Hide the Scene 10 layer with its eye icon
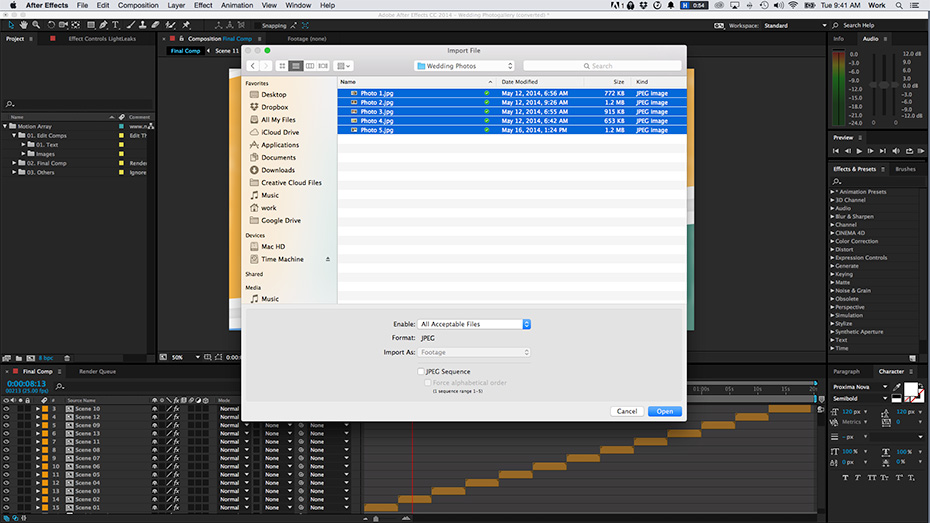 tap(6, 409)
